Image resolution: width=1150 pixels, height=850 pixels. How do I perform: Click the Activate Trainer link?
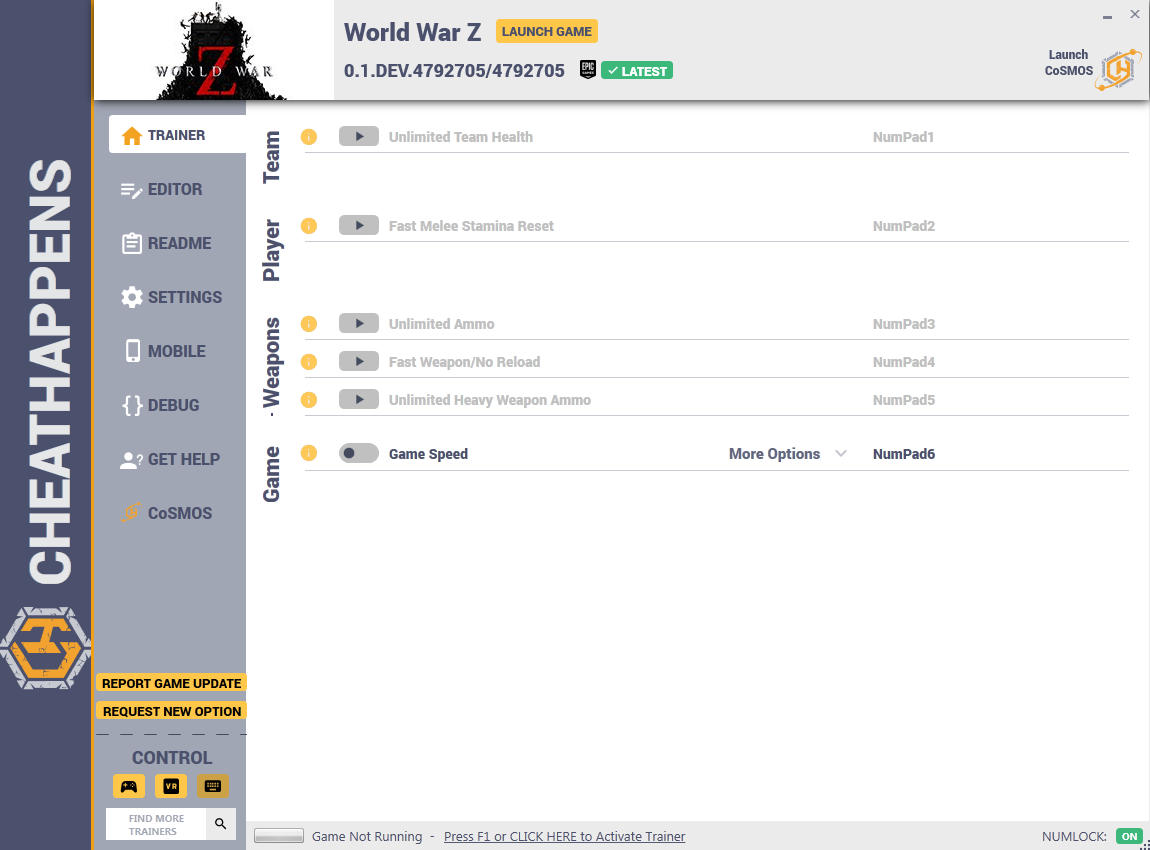(564, 837)
